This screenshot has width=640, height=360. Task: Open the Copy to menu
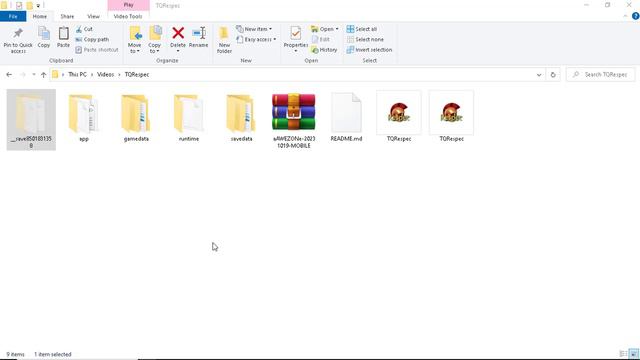tap(155, 40)
